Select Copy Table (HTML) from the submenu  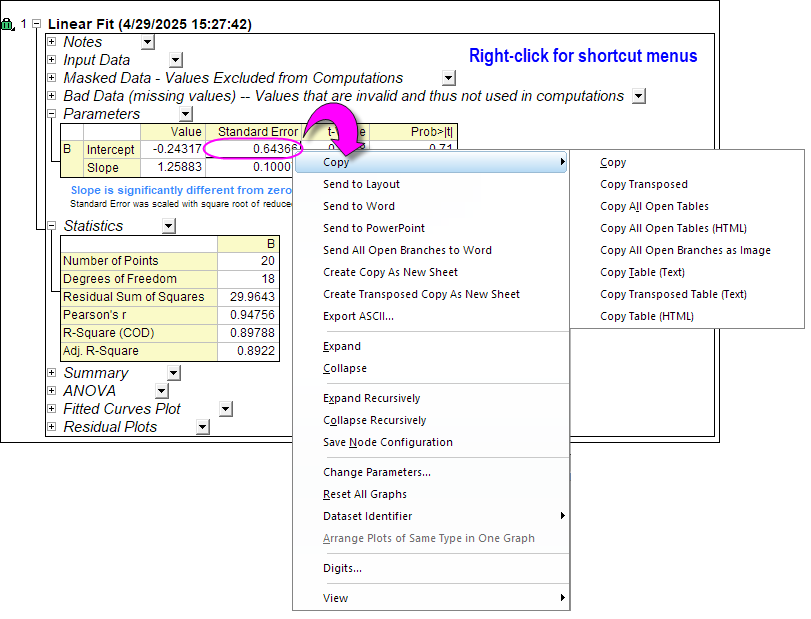click(645, 316)
